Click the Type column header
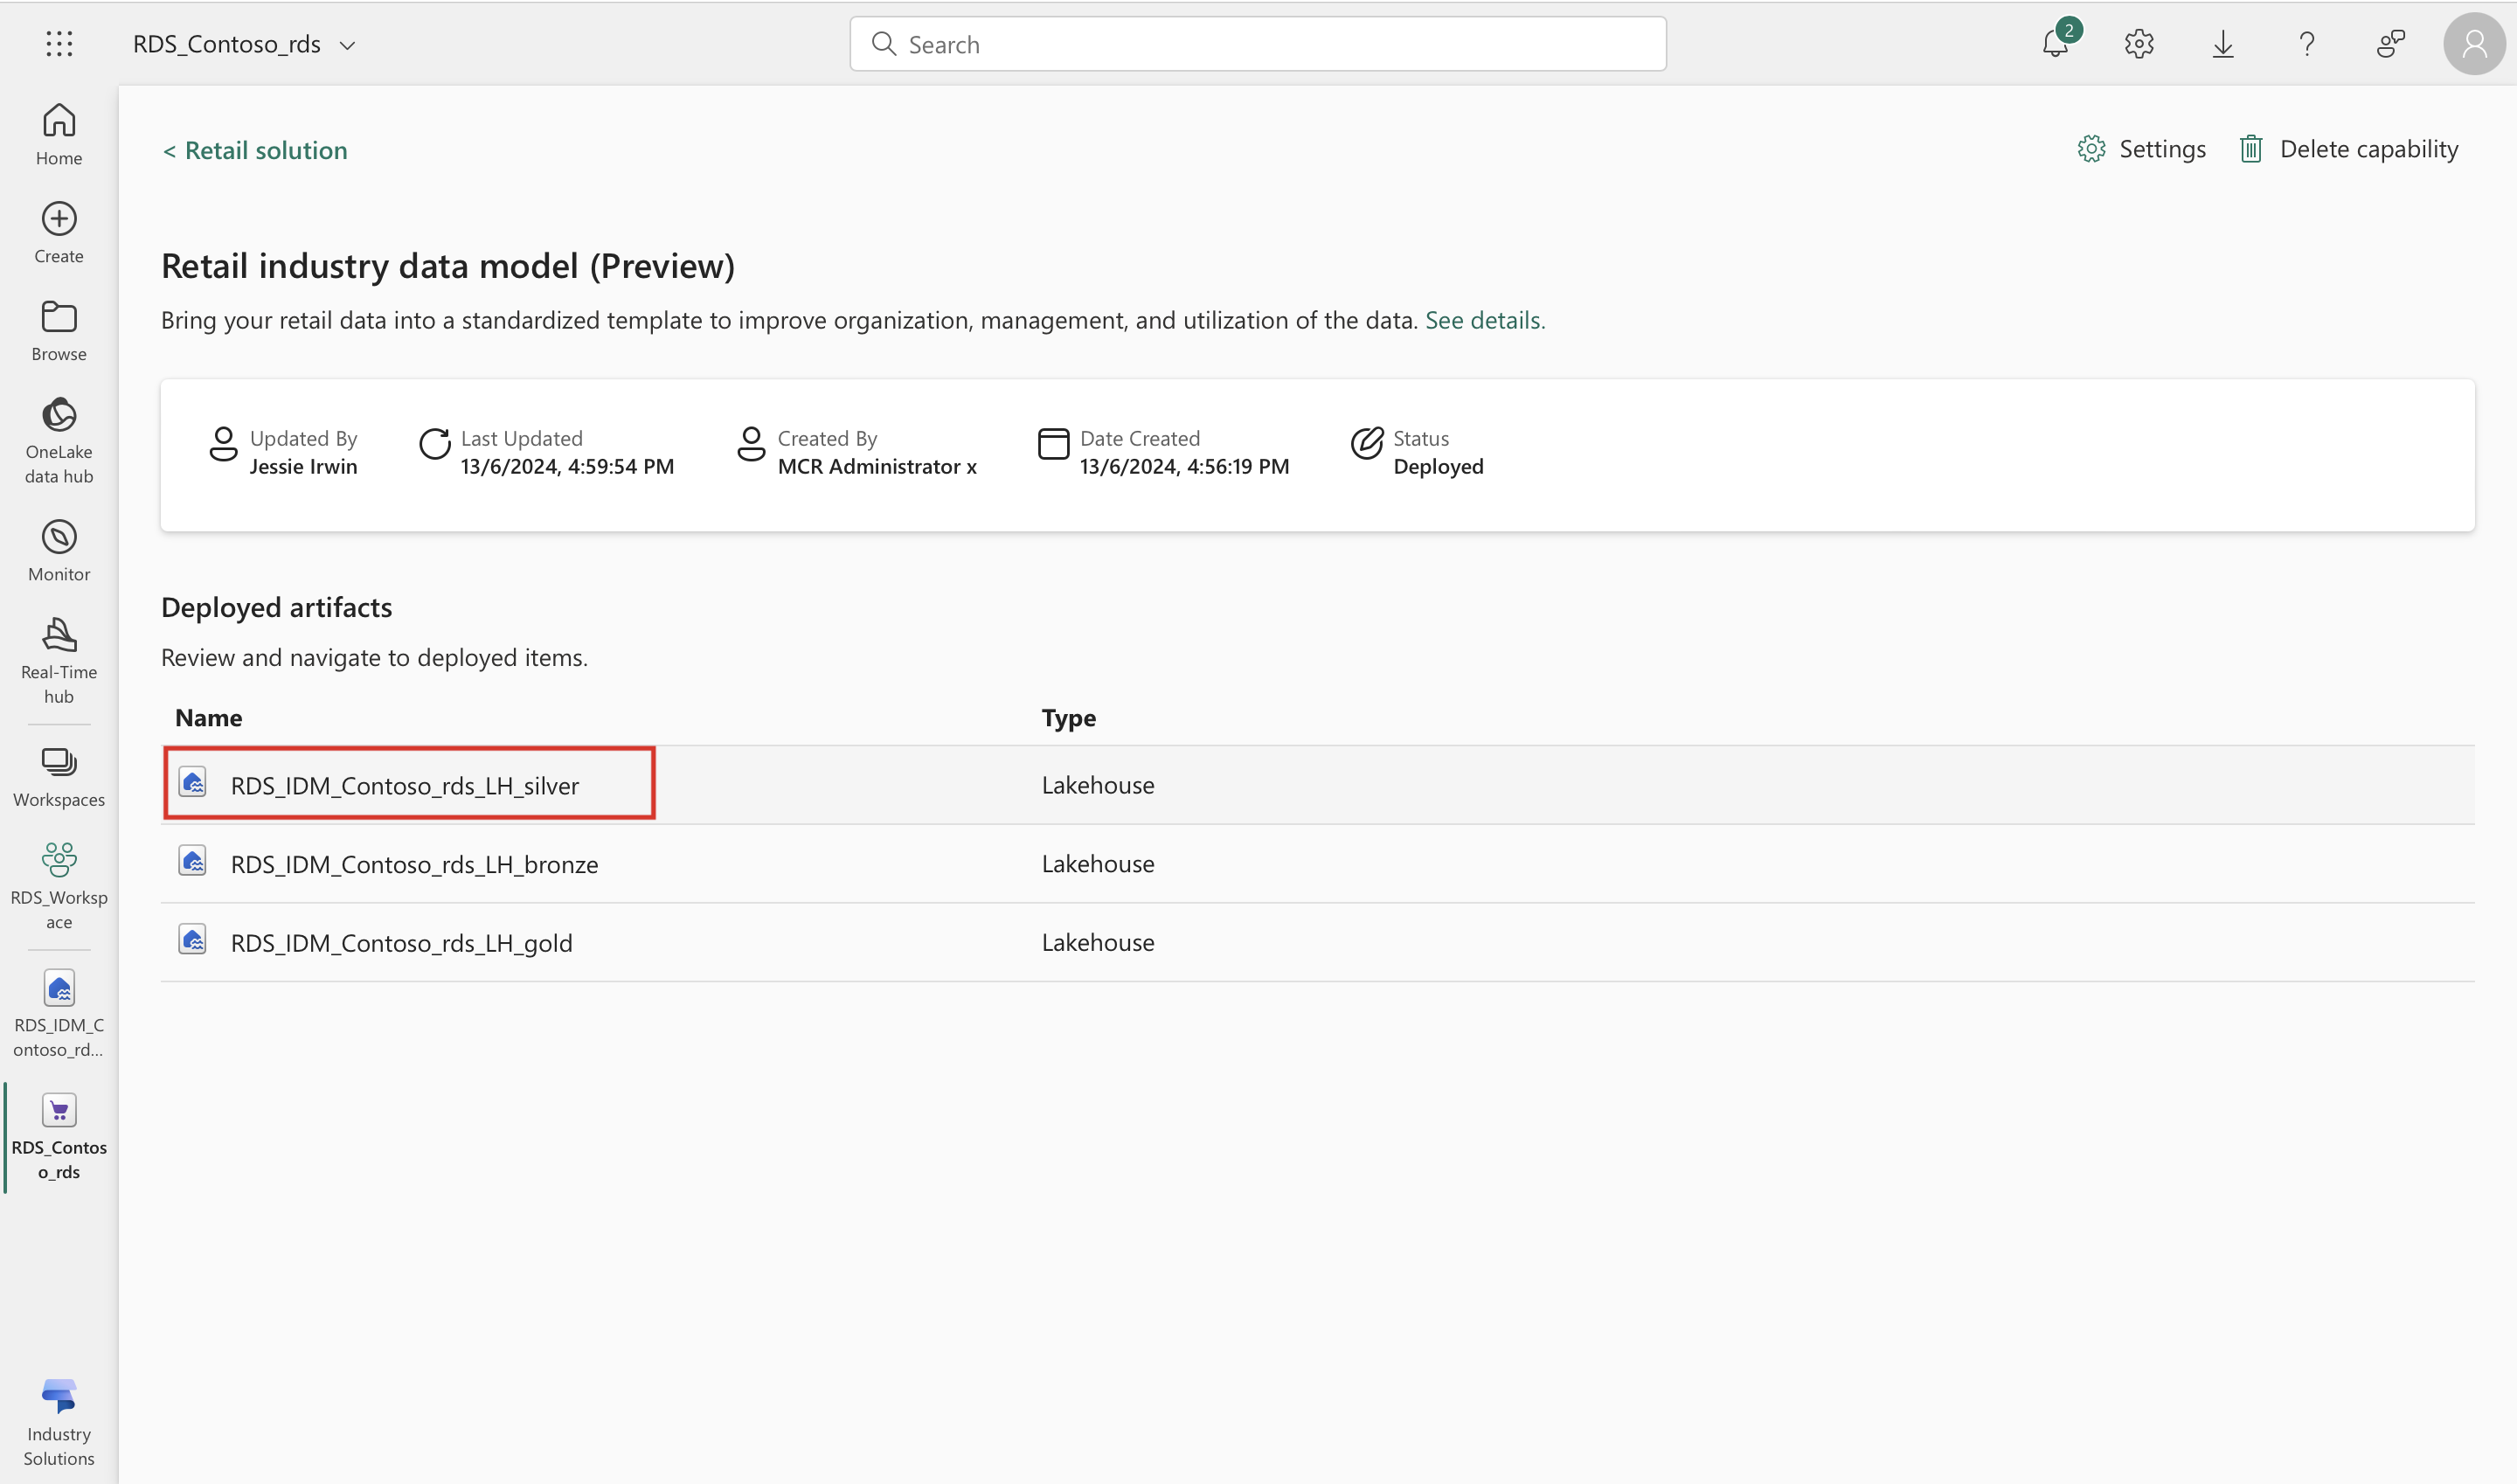2517x1484 pixels. [x=1069, y=718]
